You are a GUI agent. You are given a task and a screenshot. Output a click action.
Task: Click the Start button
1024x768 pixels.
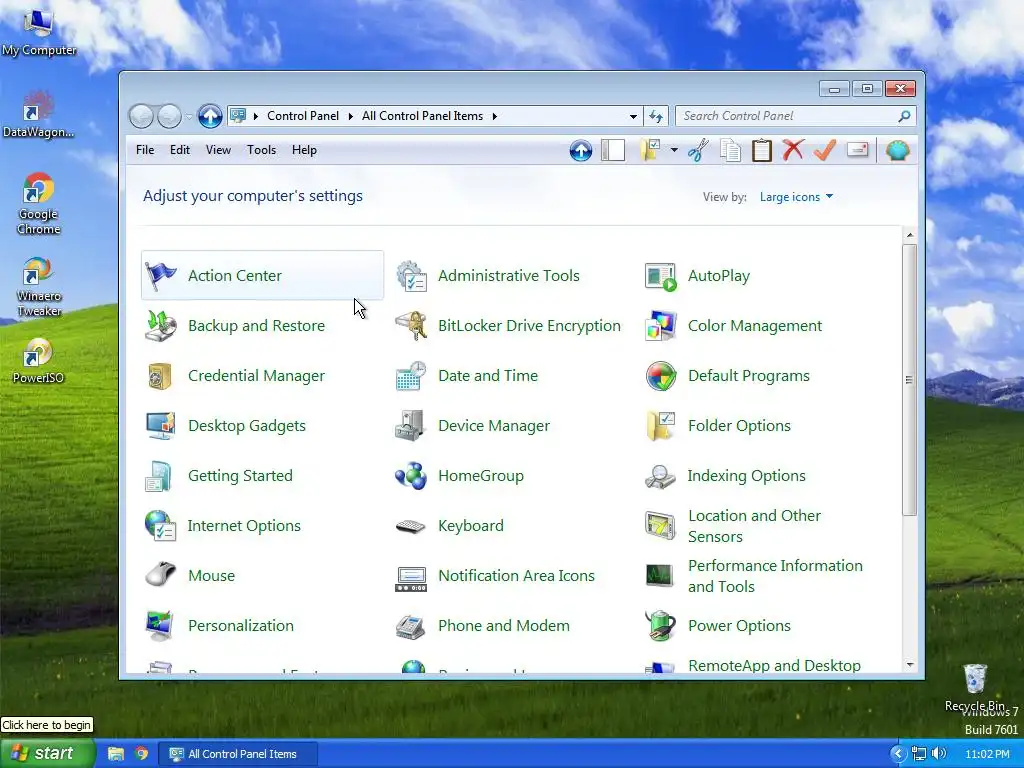point(47,753)
